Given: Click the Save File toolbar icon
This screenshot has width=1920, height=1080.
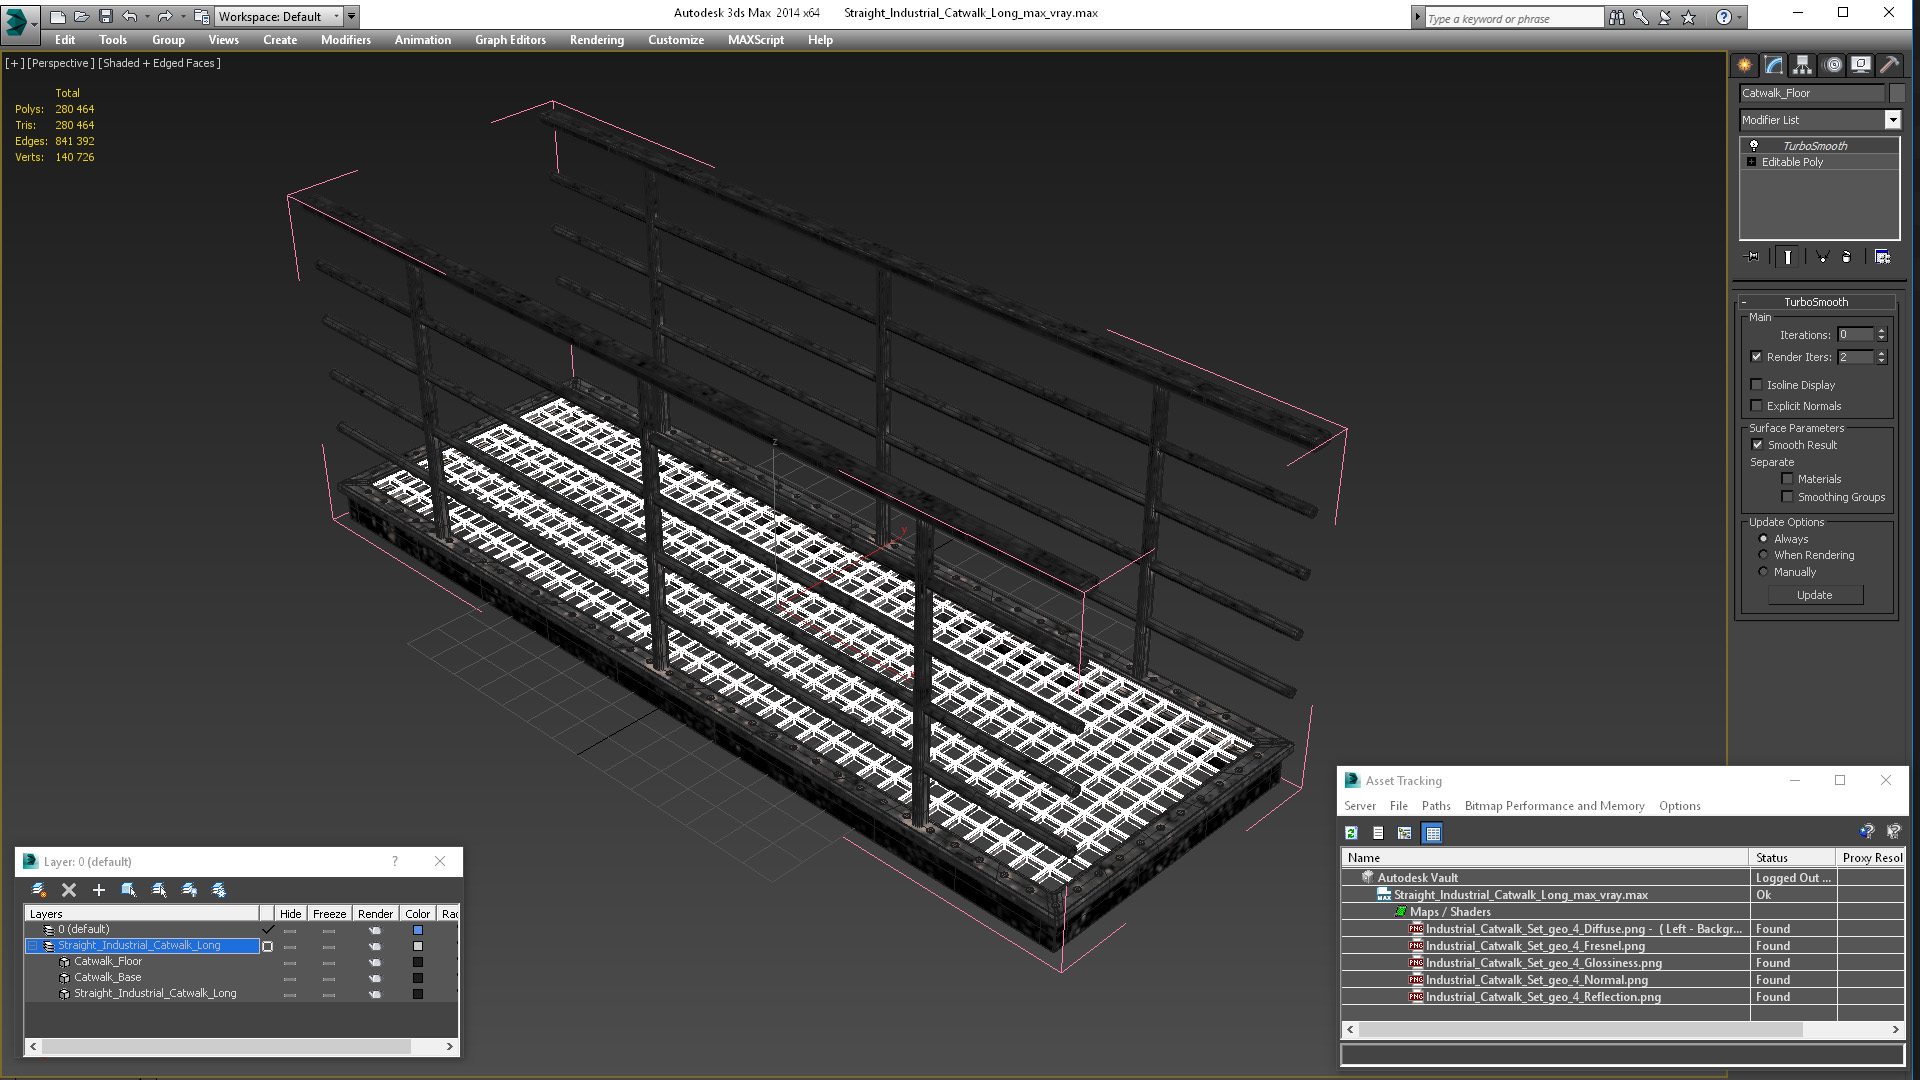Looking at the screenshot, I should pos(105,16).
